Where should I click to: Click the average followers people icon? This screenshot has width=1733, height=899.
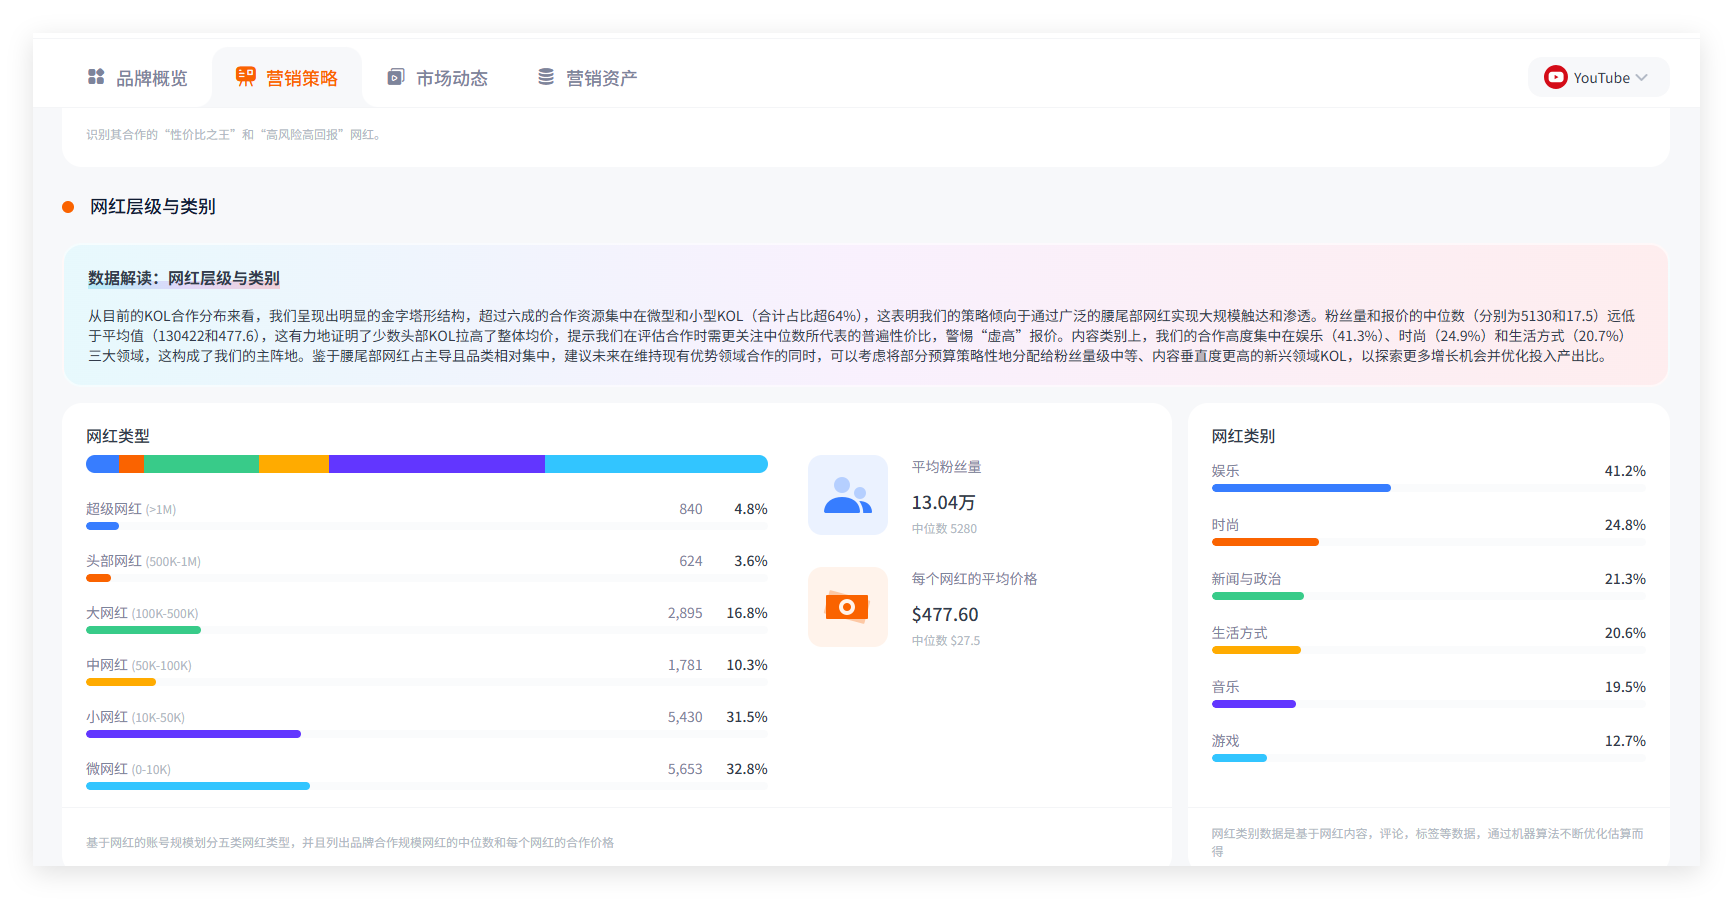(847, 495)
